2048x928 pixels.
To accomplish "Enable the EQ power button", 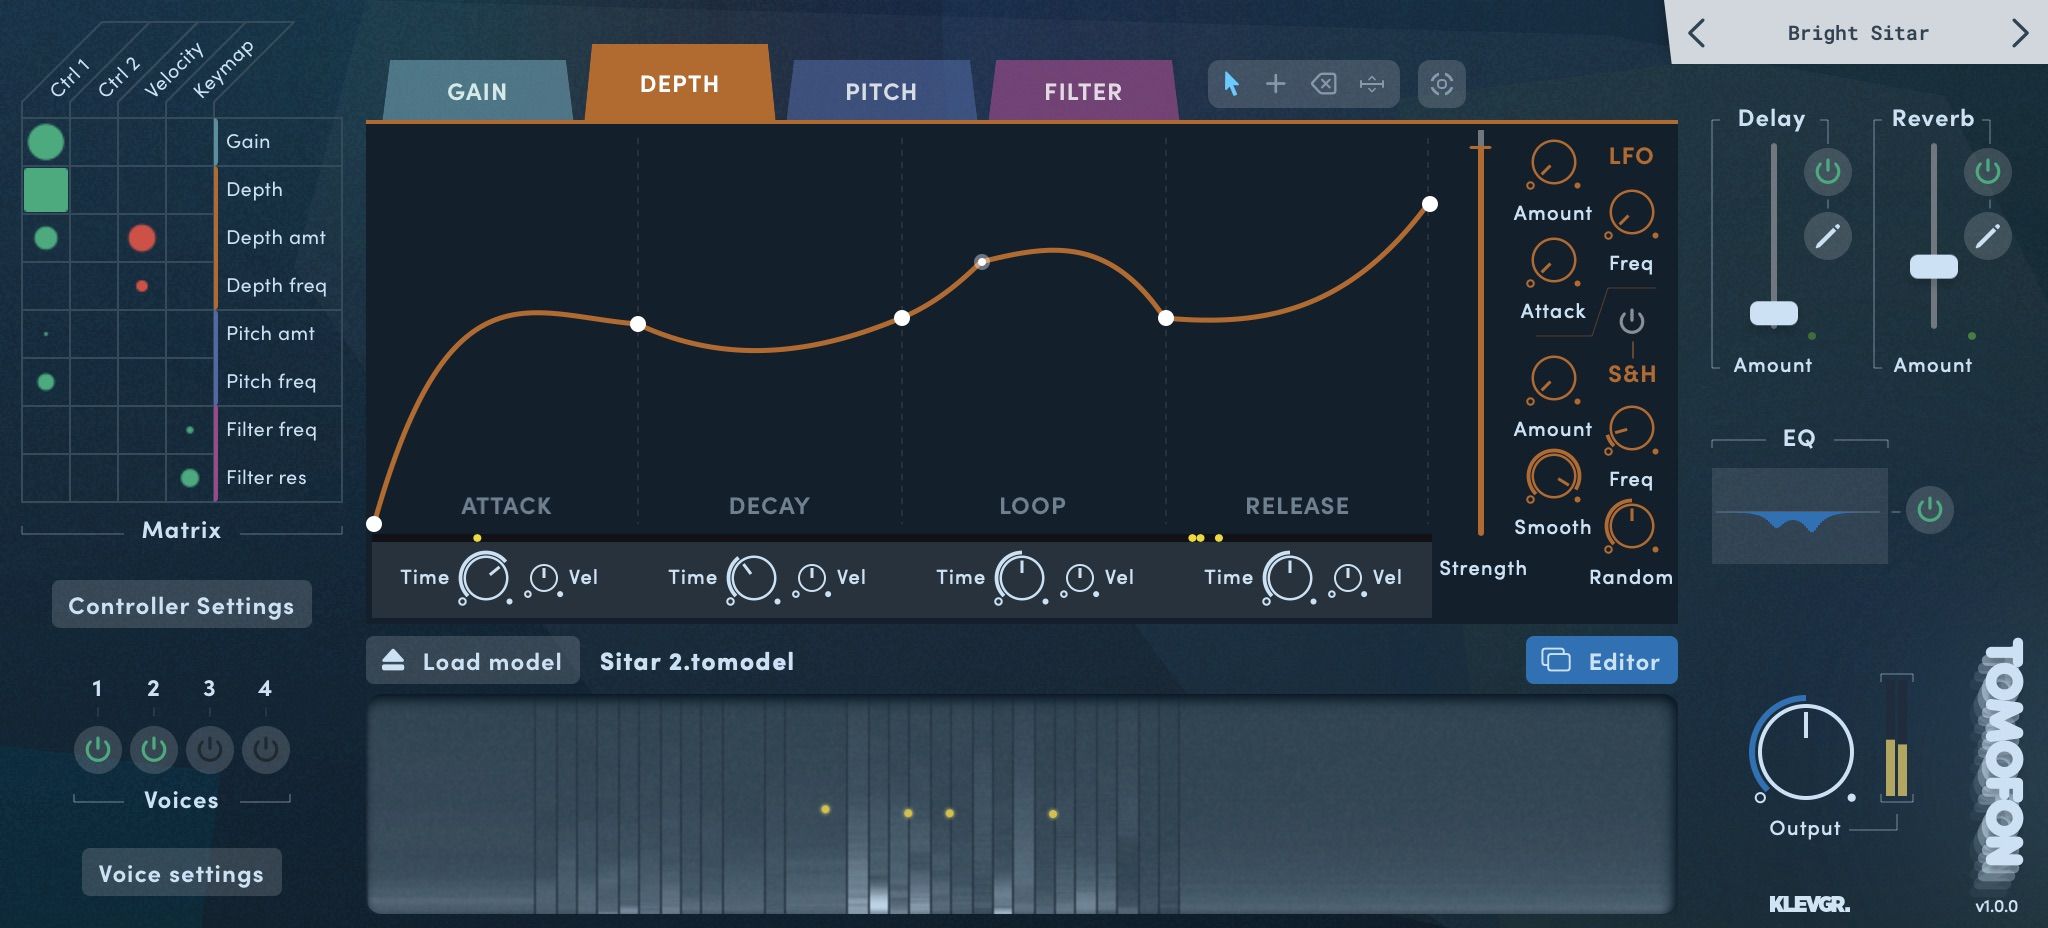I will (1930, 509).
